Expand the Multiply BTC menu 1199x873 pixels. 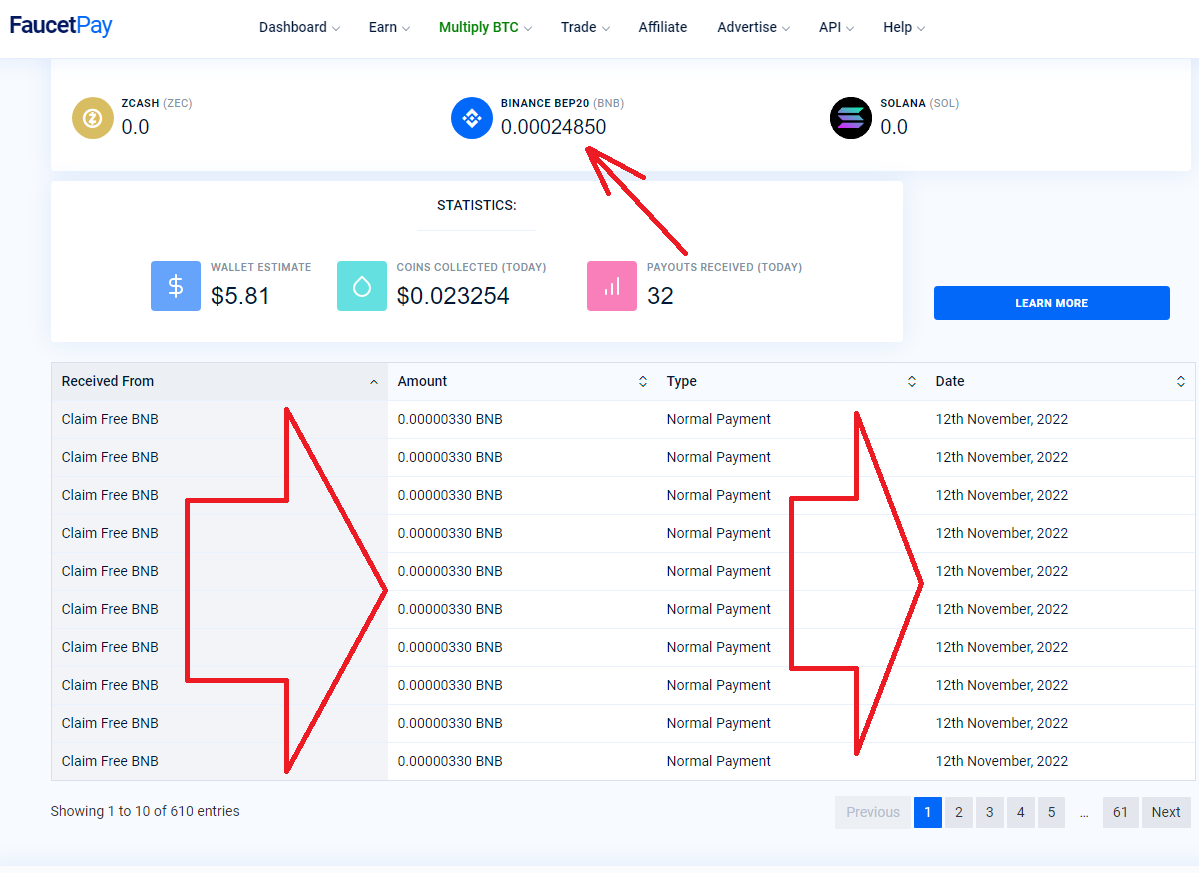[486, 28]
